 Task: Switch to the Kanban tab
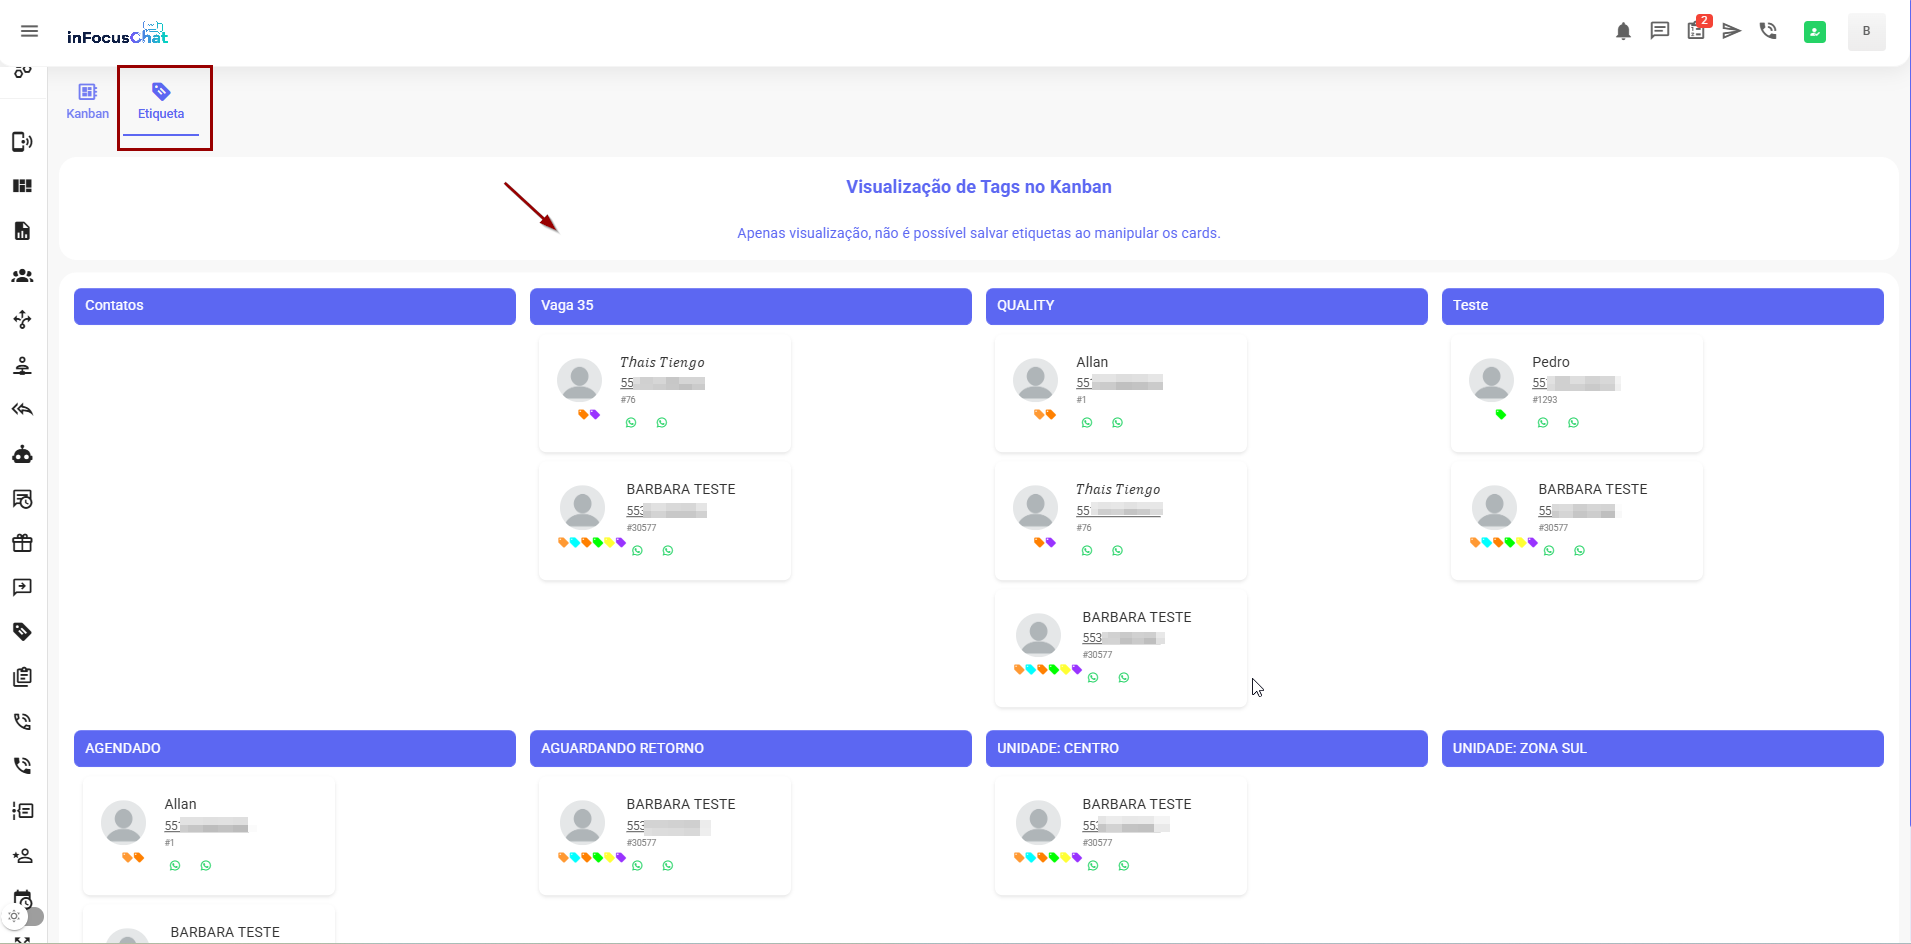(87, 102)
